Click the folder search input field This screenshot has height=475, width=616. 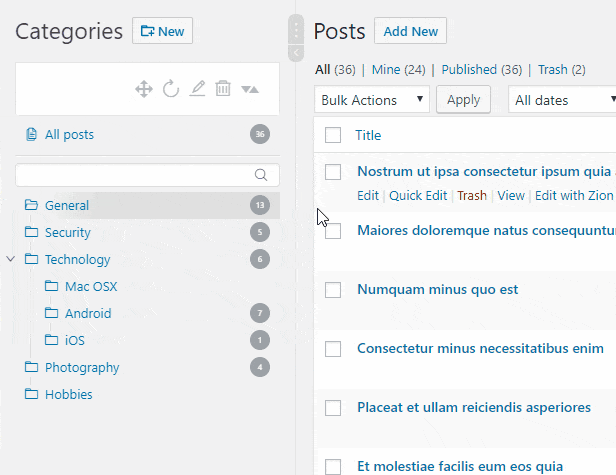click(x=135, y=175)
